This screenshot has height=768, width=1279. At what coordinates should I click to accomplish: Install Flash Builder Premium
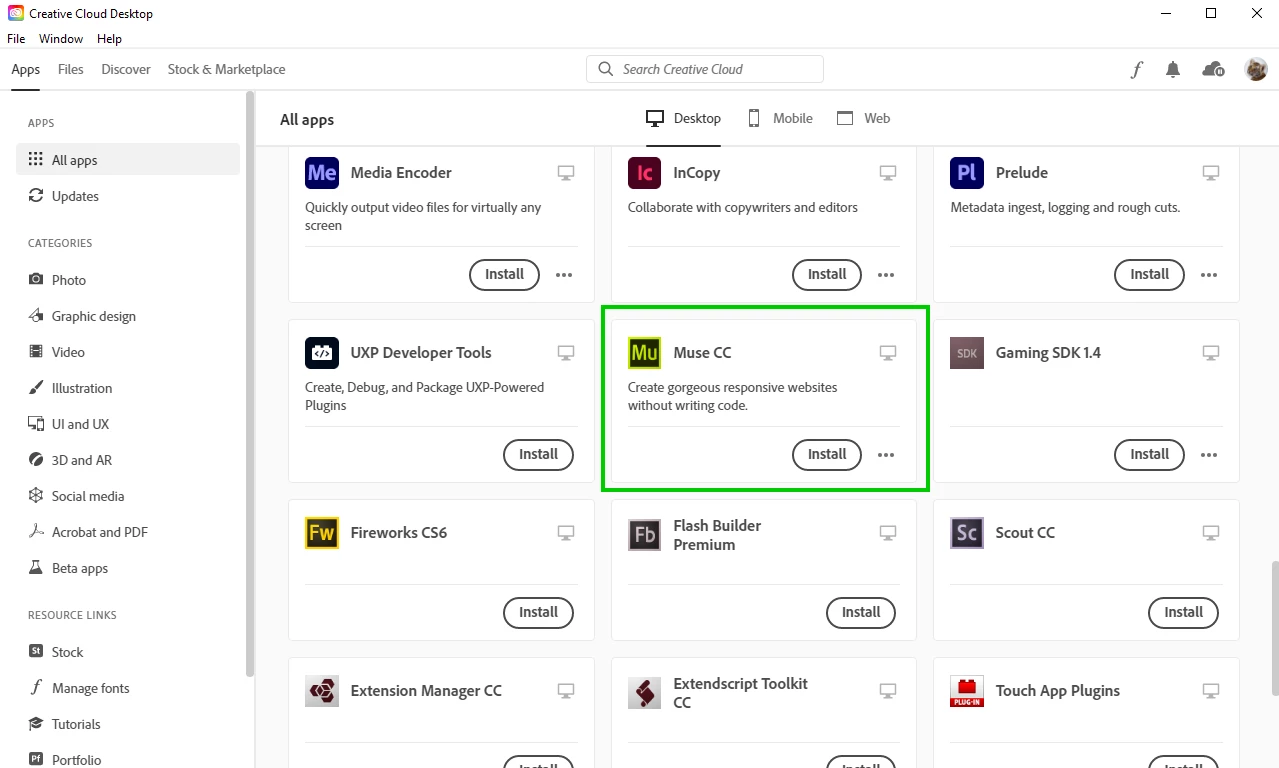pyautogui.click(x=861, y=613)
